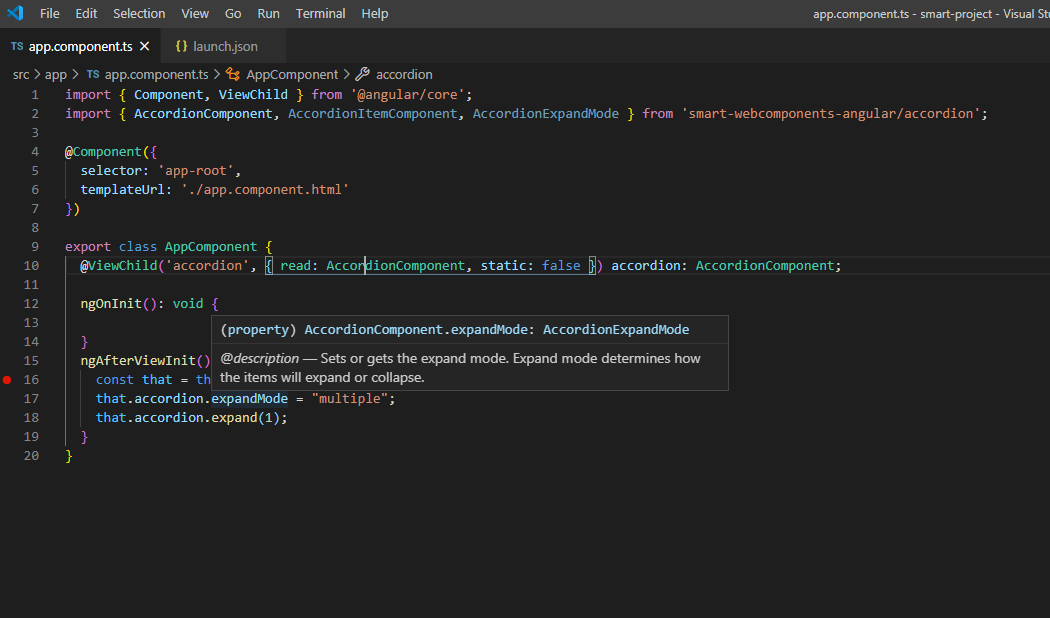This screenshot has width=1050, height=618.
Task: Open the File menu
Action: tap(50, 14)
